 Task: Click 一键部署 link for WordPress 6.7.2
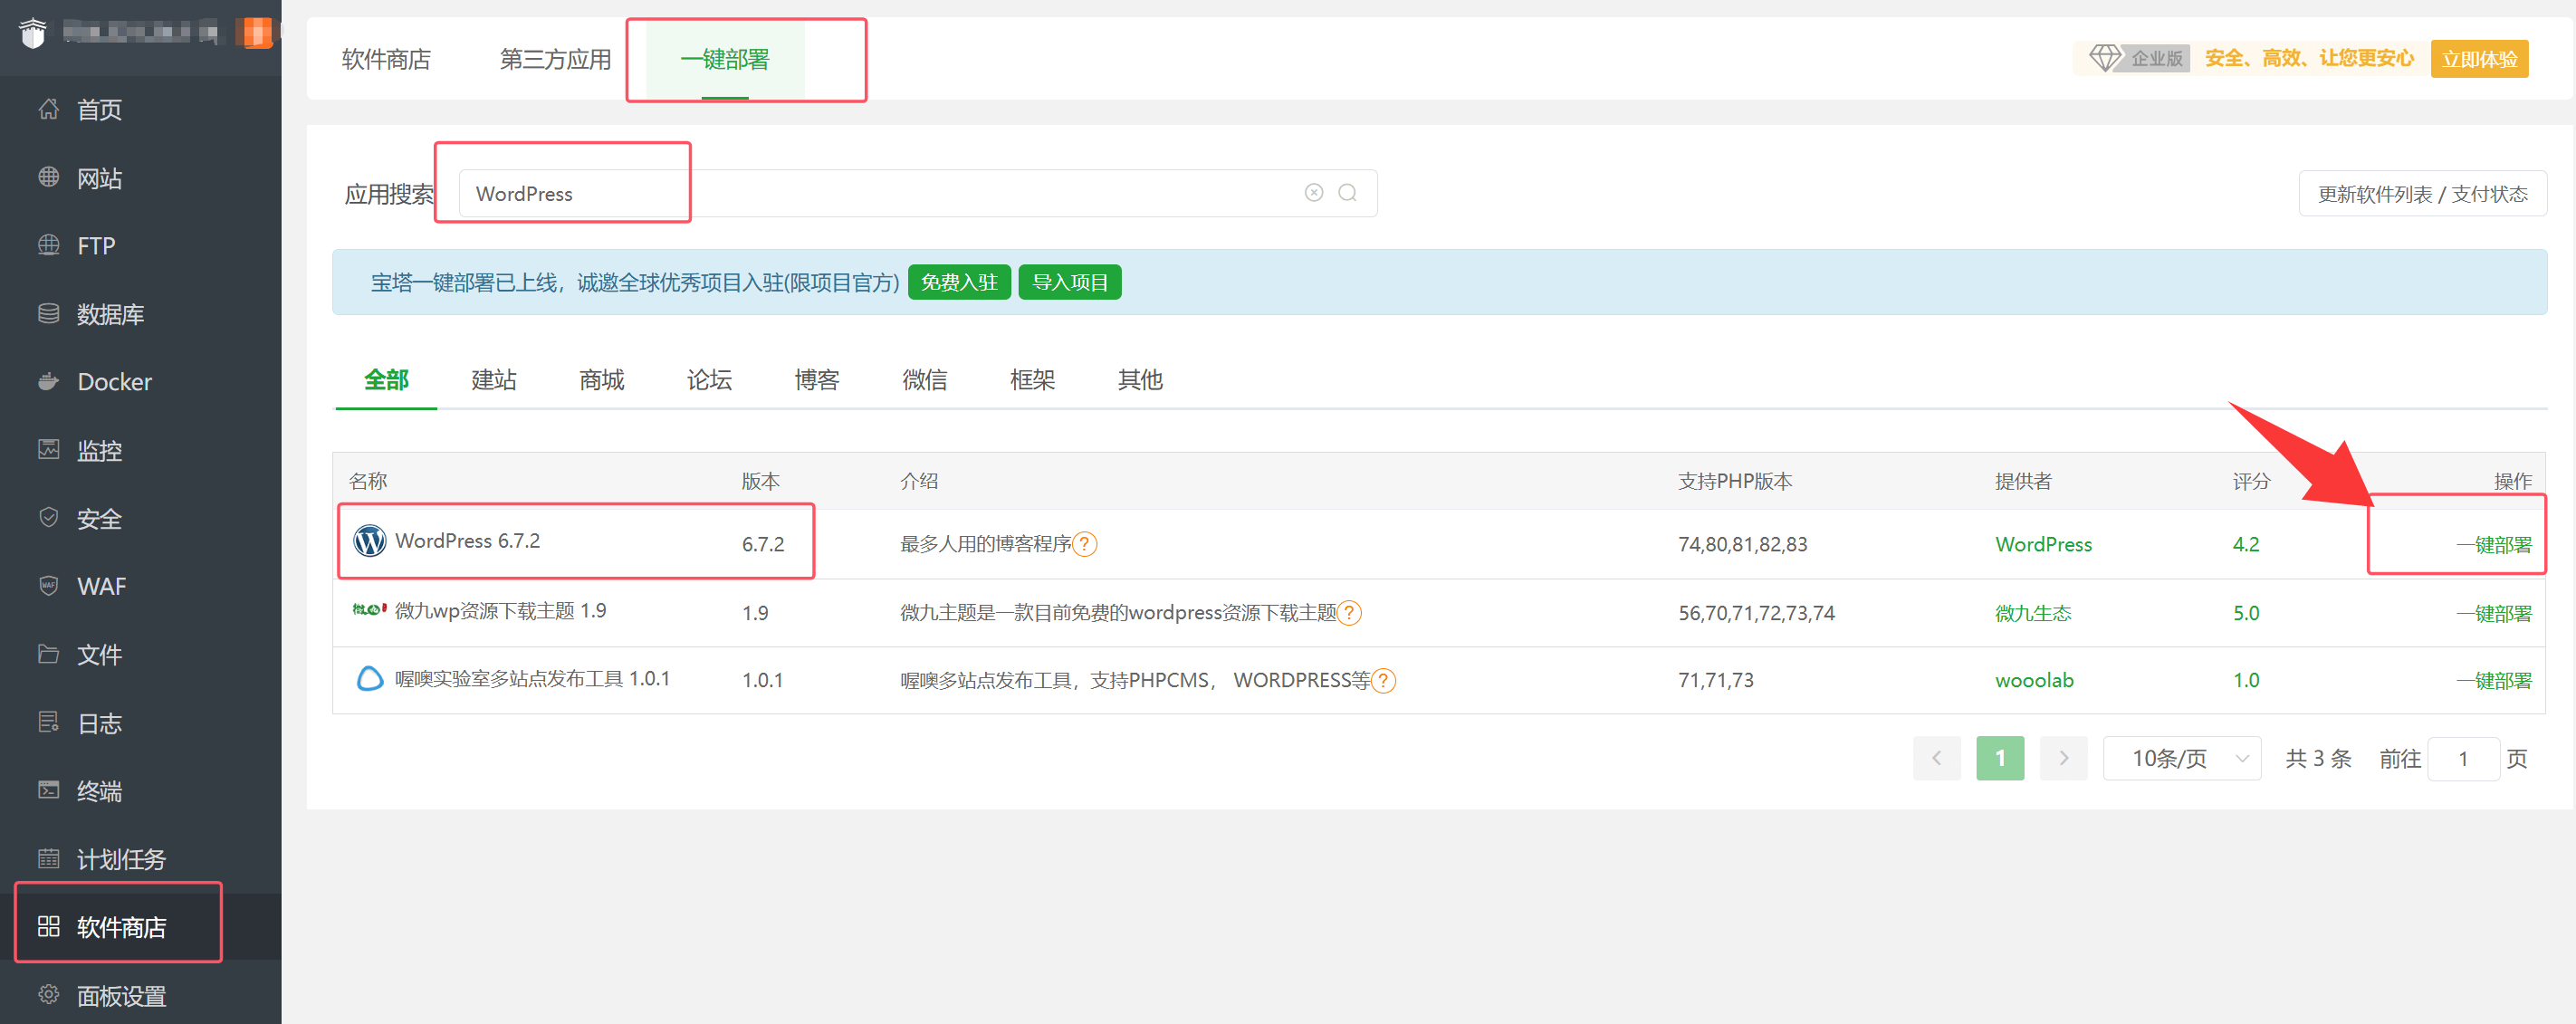(2493, 545)
